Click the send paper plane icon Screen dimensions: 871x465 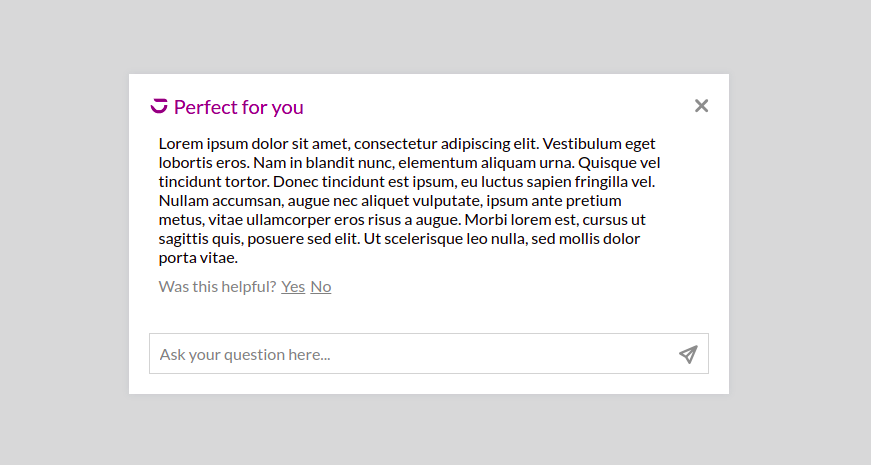688,354
